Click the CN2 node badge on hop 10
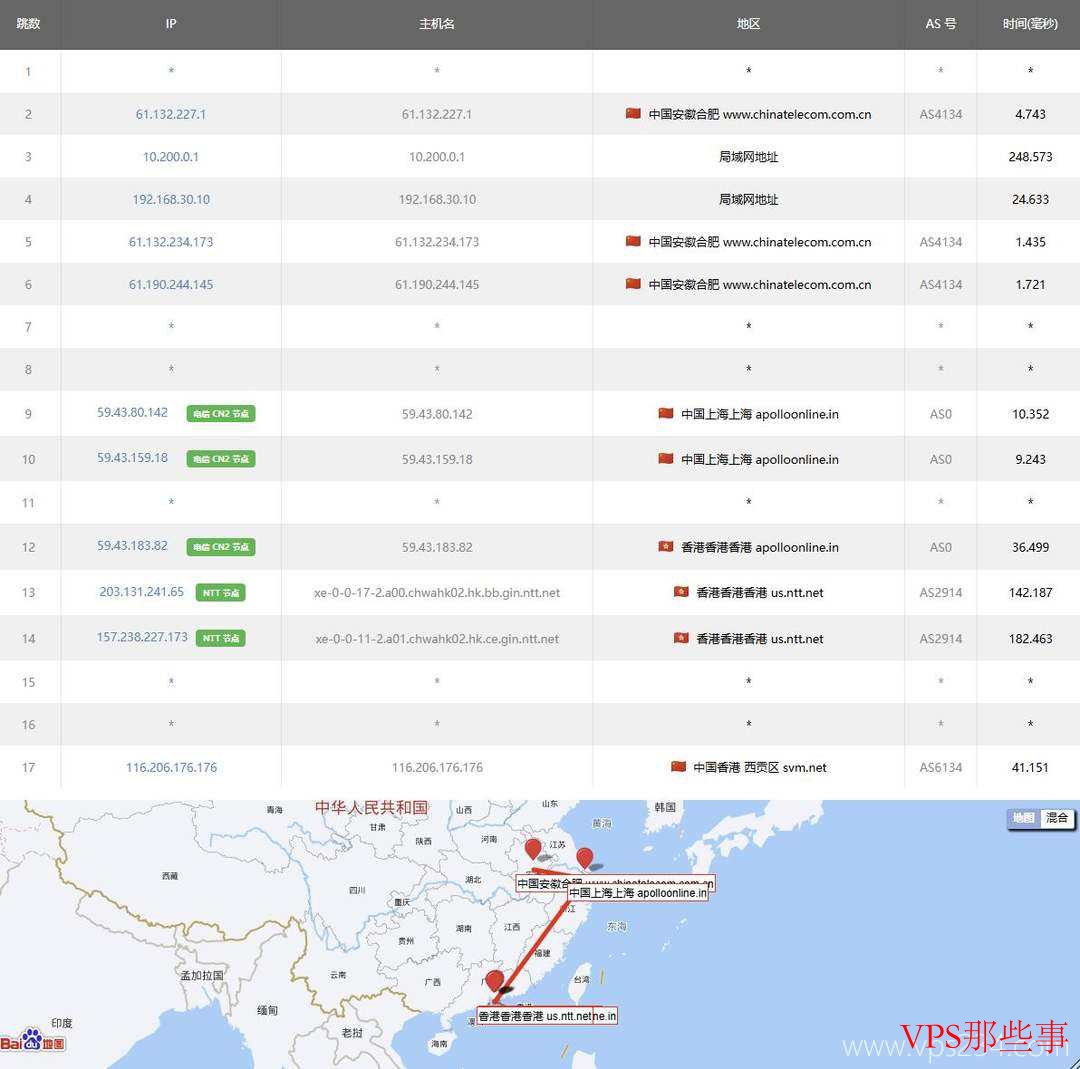The width and height of the screenshot is (1080, 1069). (221, 459)
